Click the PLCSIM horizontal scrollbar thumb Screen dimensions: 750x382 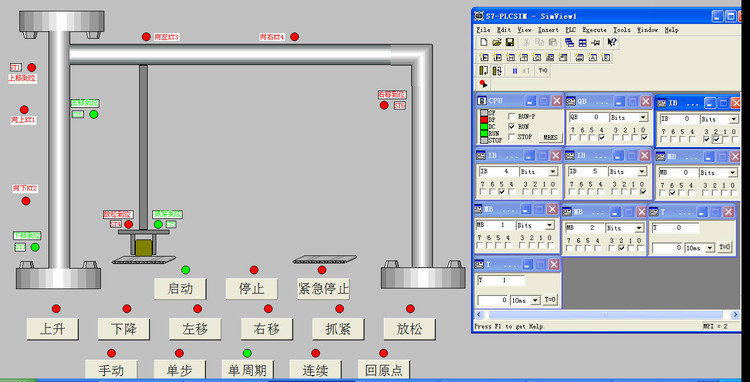point(605,315)
